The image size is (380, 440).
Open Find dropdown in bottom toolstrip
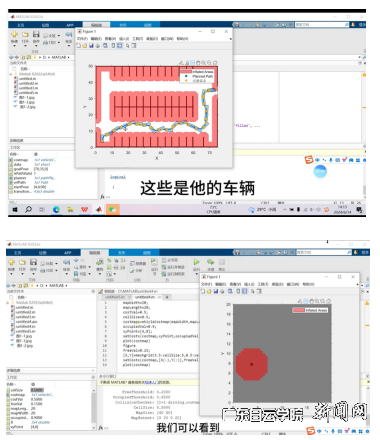(89, 267)
